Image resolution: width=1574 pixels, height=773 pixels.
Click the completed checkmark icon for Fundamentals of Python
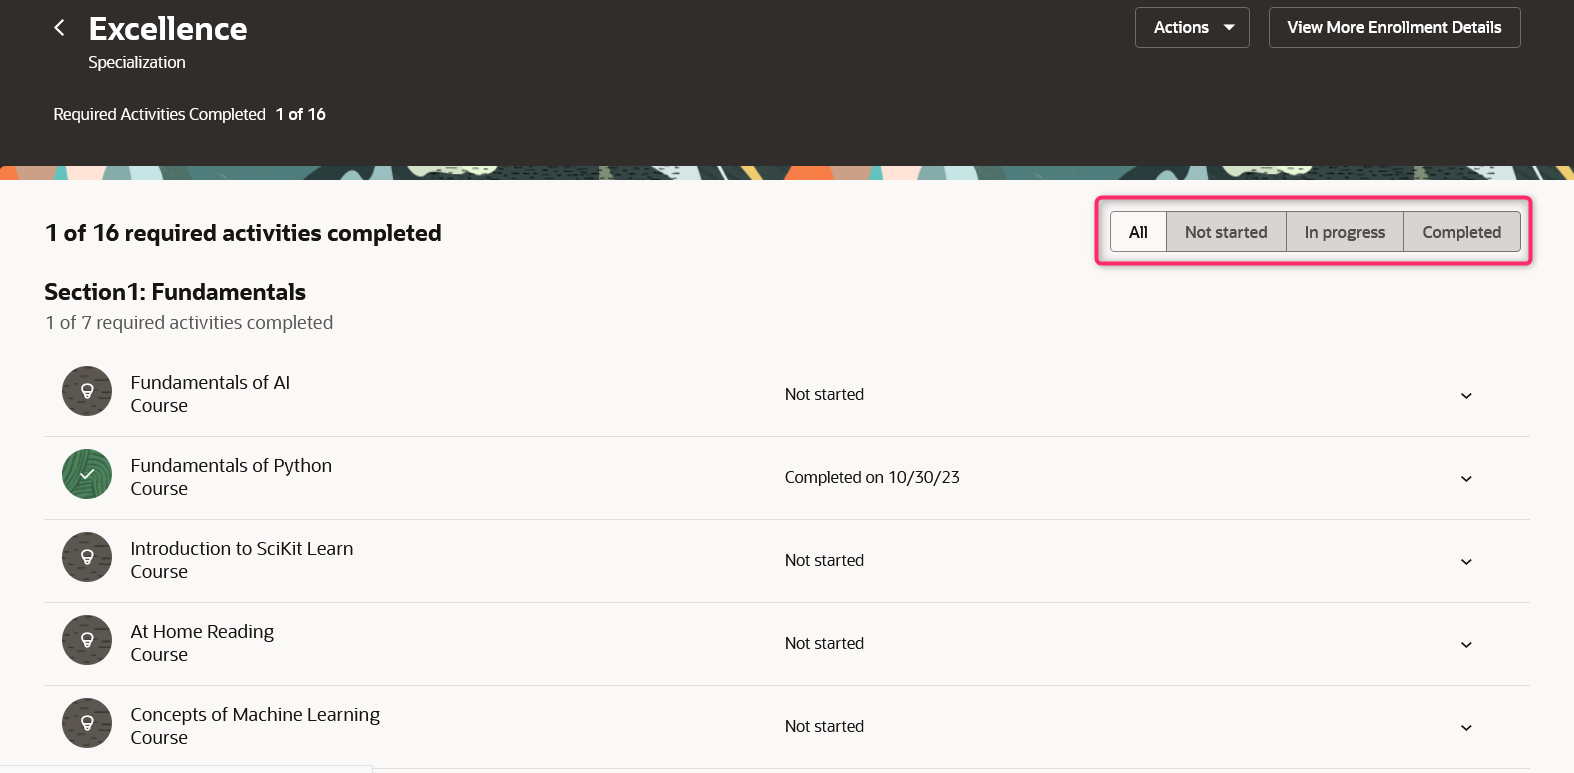[87, 474]
